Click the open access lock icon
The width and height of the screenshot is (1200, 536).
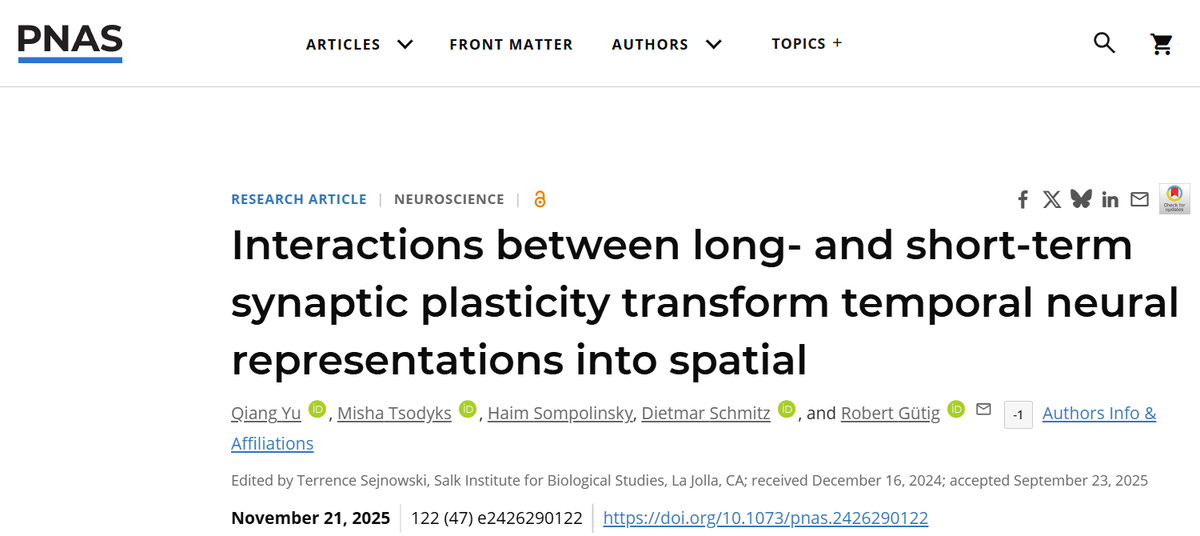coord(540,199)
